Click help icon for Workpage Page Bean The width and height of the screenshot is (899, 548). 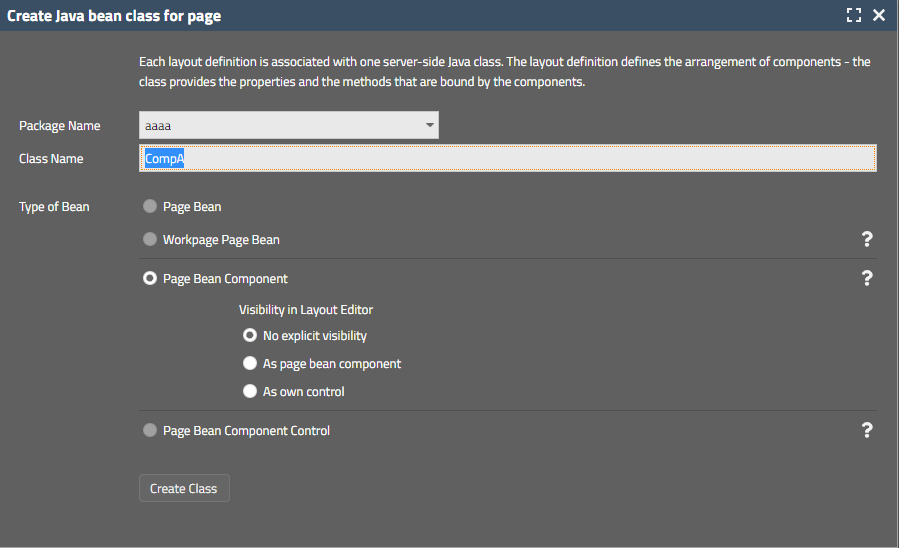click(x=867, y=239)
